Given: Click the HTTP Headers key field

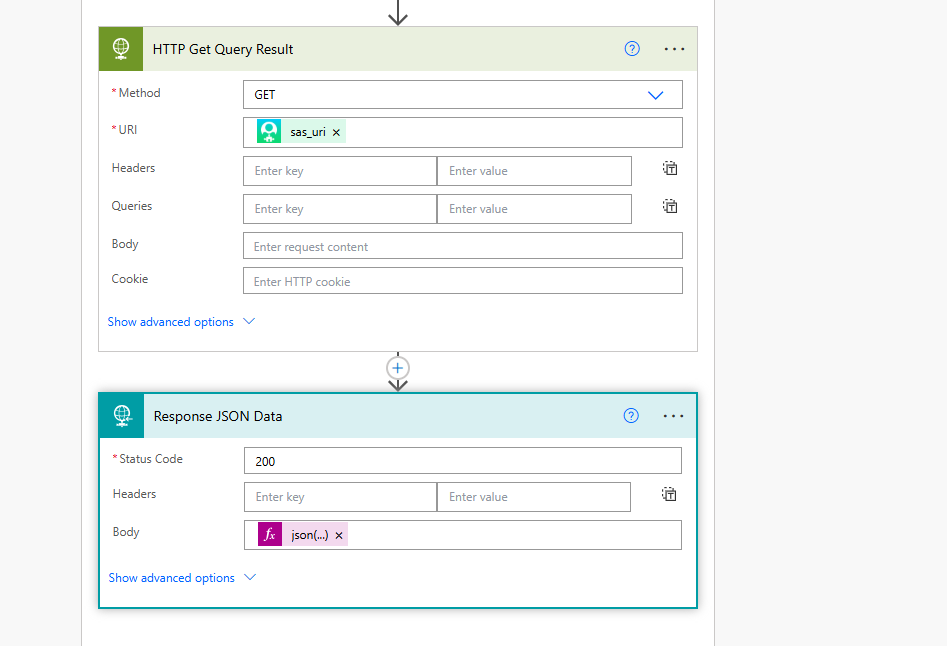Looking at the screenshot, I should pos(340,171).
